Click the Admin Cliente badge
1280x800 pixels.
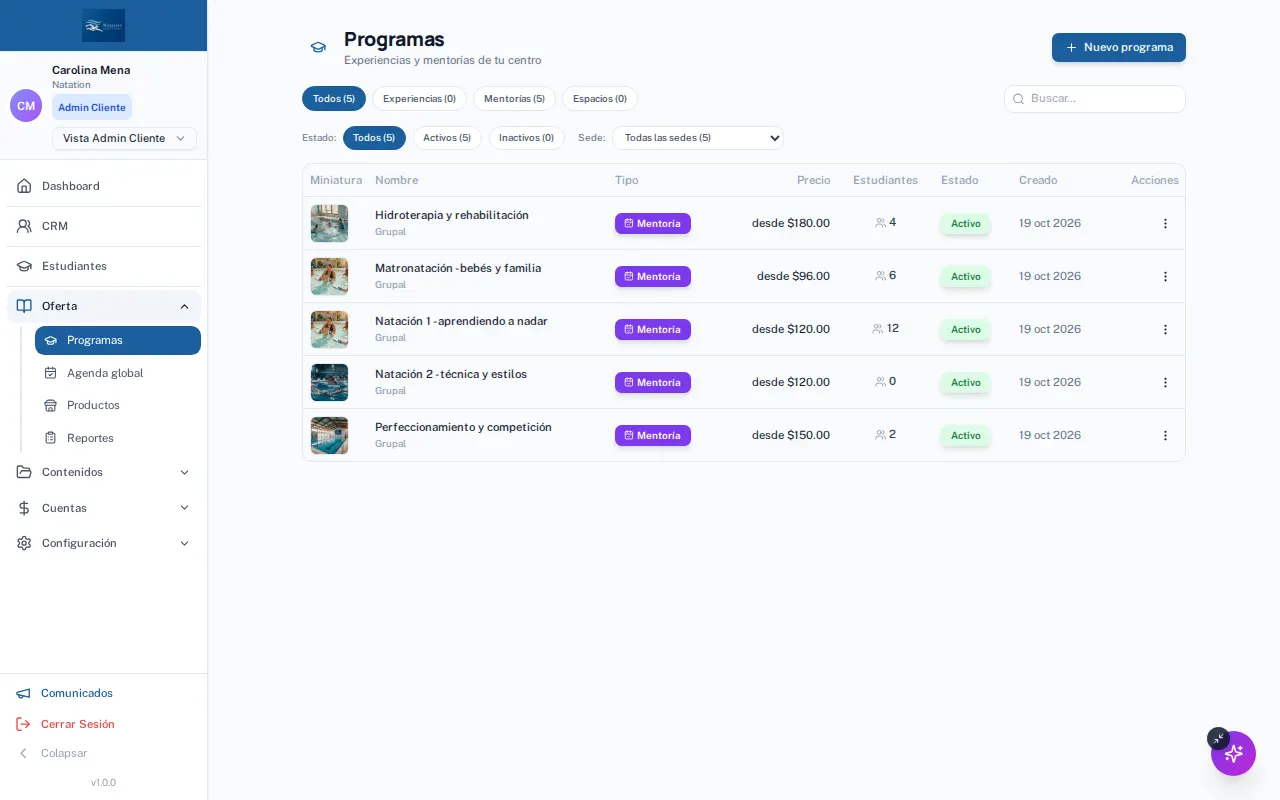(92, 107)
